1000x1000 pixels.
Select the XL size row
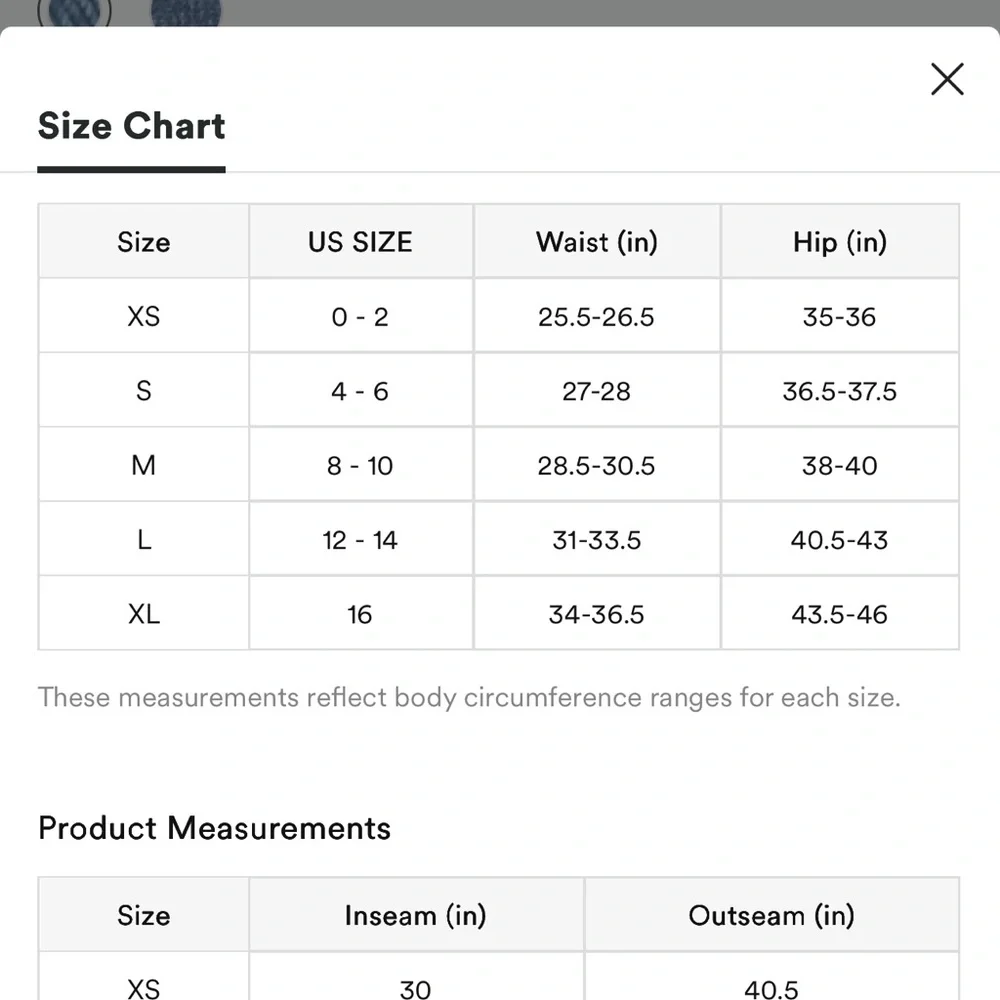143,613
